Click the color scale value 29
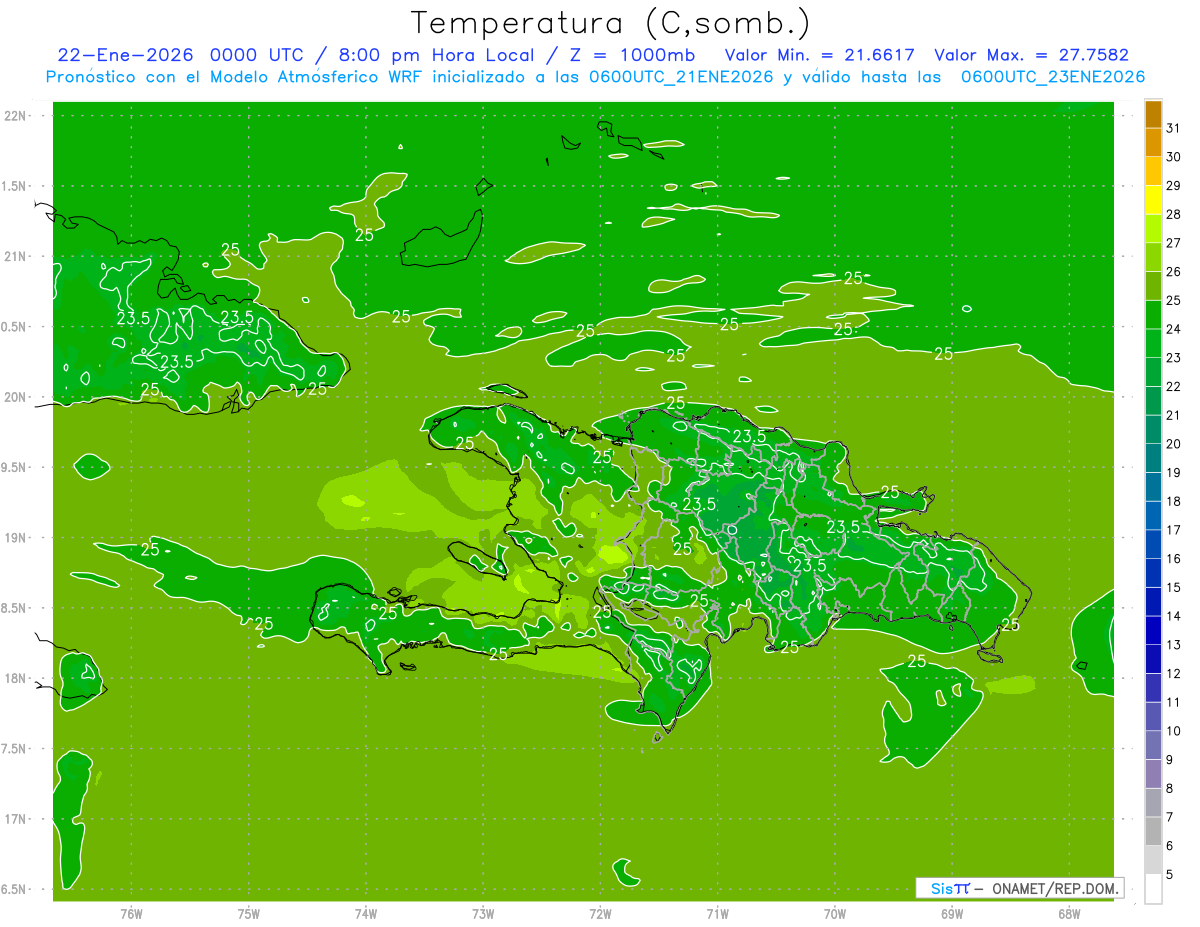The width and height of the screenshot is (1200, 927). [1173, 186]
